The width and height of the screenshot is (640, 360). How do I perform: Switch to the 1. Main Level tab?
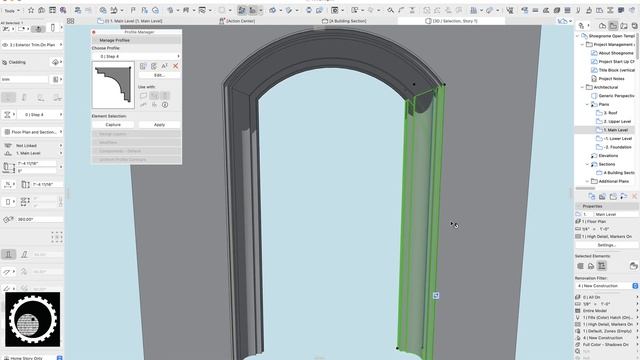click(130, 21)
